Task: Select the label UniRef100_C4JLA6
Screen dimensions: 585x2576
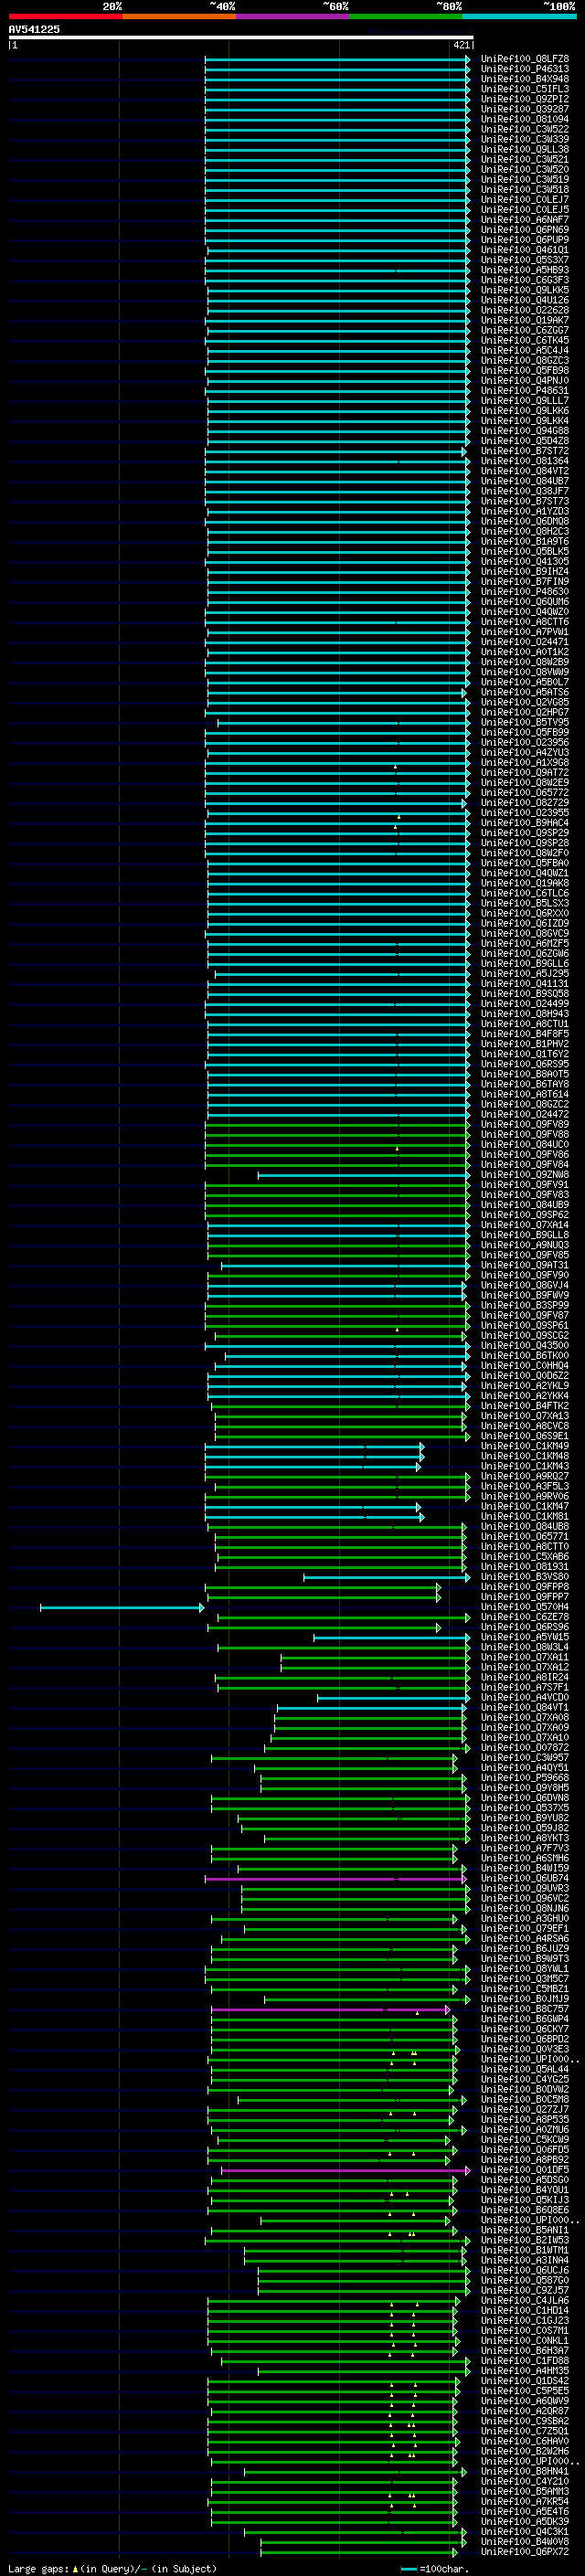Action: click(525, 2300)
